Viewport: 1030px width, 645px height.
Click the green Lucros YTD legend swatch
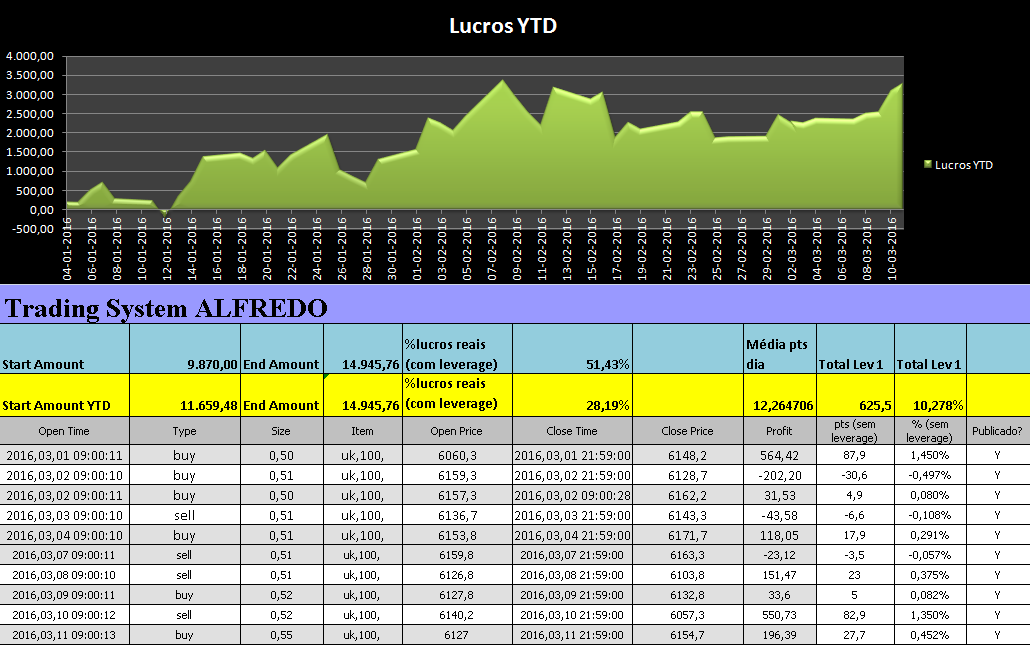928,165
